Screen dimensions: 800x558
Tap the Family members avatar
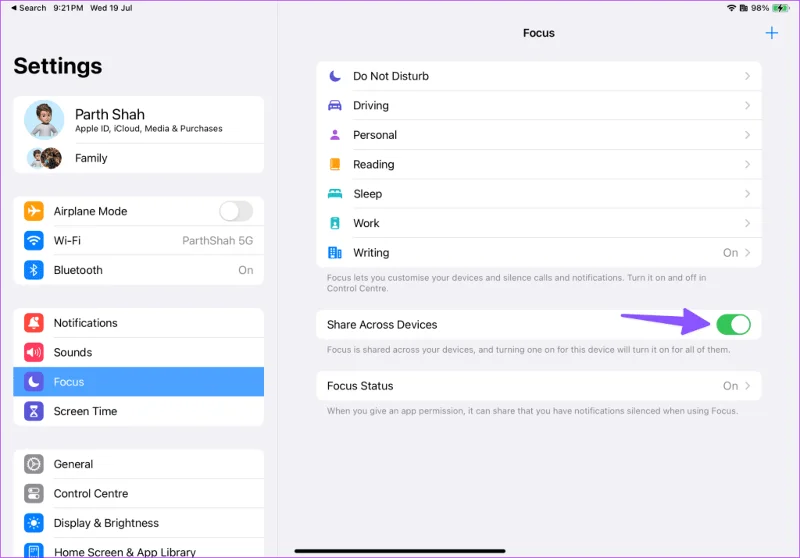tap(44, 158)
